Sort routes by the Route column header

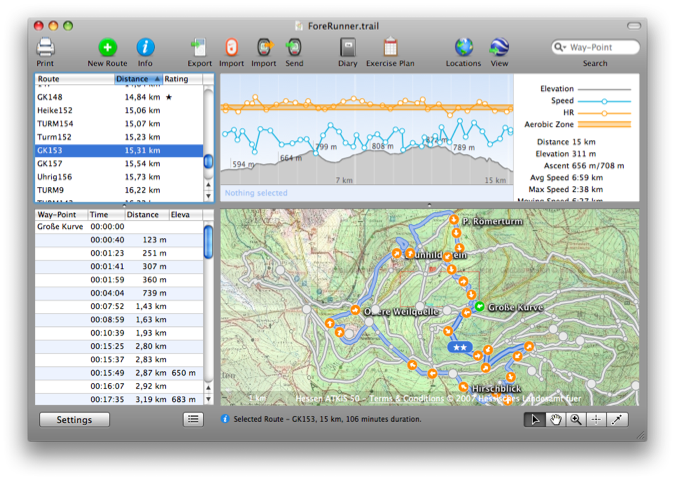point(74,79)
